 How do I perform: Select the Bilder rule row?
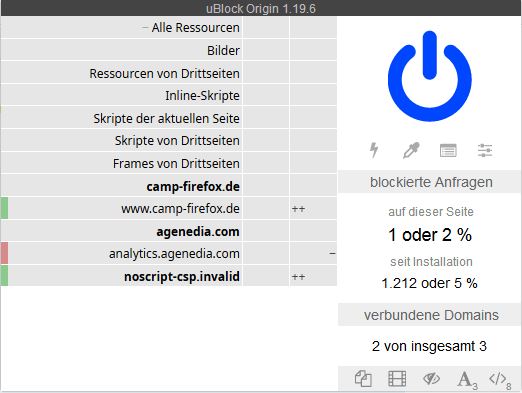122,50
